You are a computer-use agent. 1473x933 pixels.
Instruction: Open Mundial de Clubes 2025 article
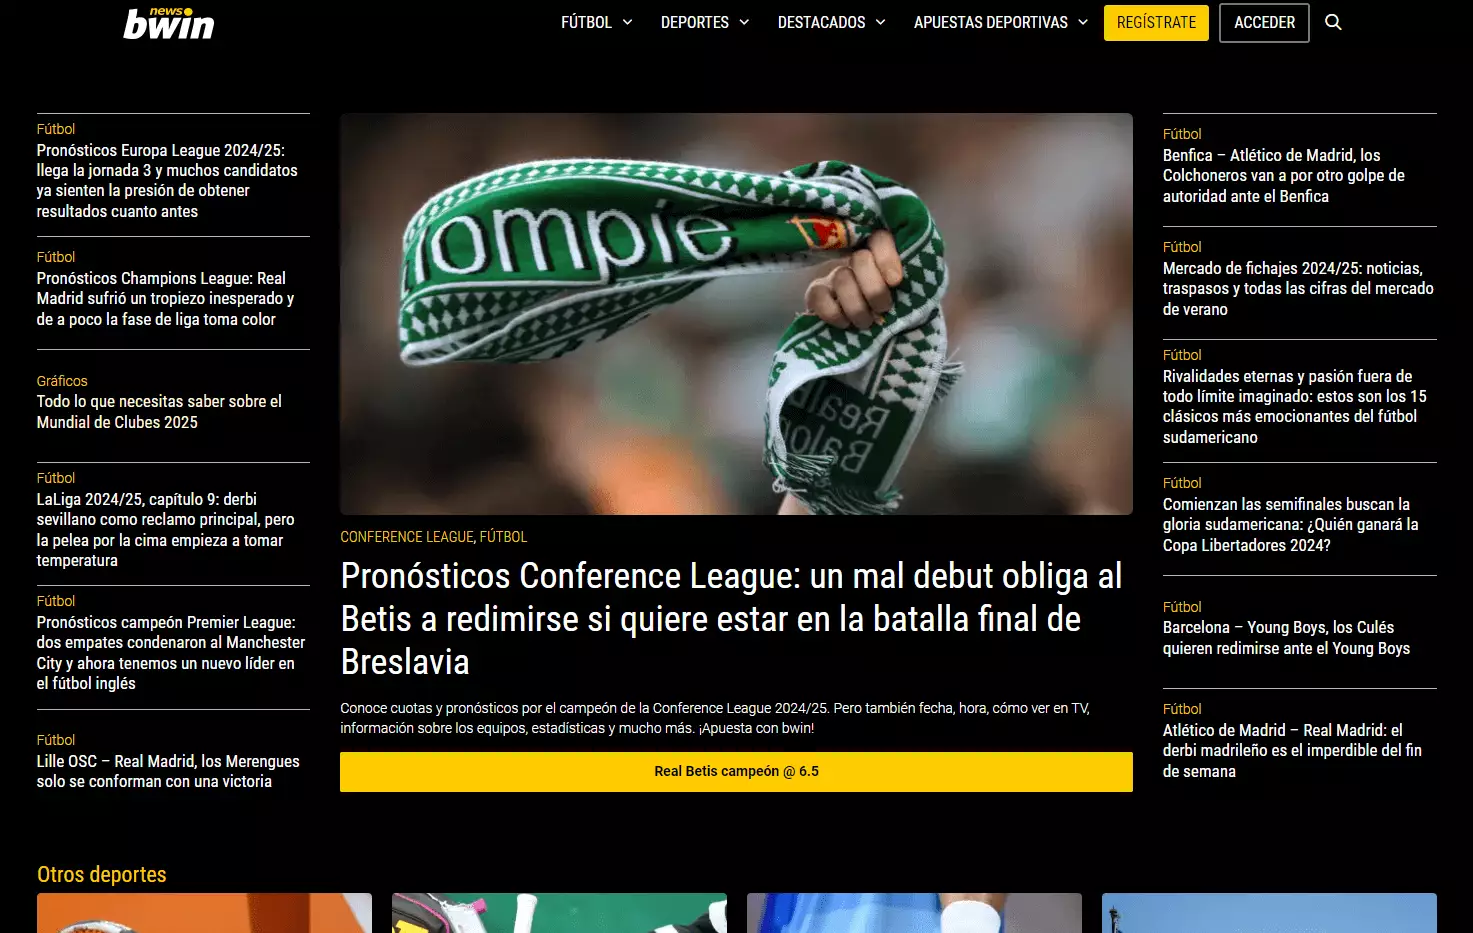click(159, 412)
